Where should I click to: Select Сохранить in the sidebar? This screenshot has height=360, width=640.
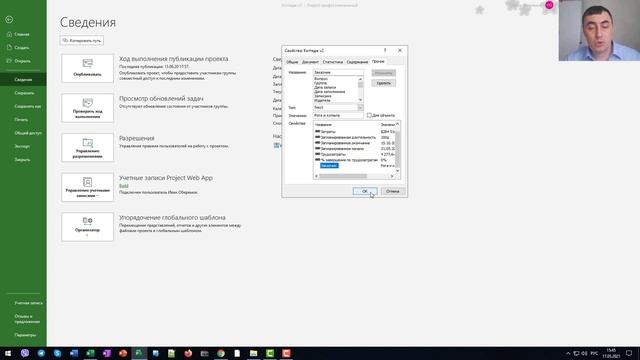pyautogui.click(x=24, y=93)
